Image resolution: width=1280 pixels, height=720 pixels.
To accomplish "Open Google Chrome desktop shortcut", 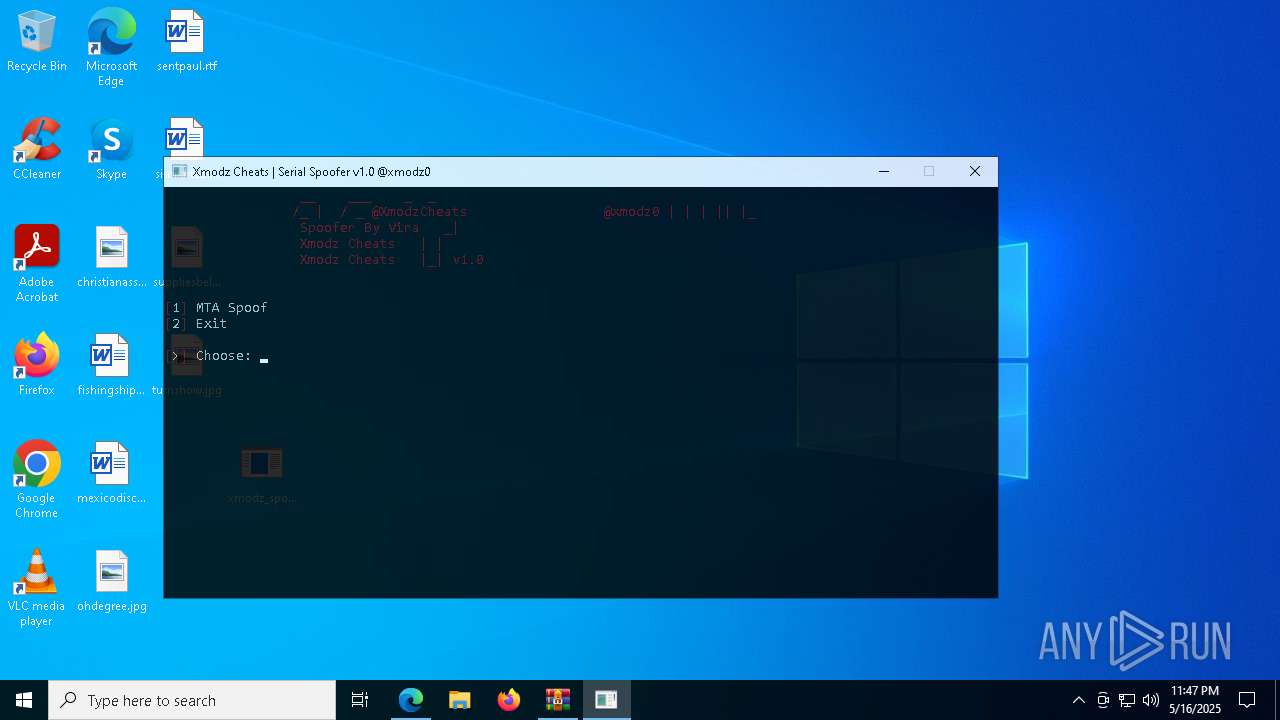I will click(37, 480).
